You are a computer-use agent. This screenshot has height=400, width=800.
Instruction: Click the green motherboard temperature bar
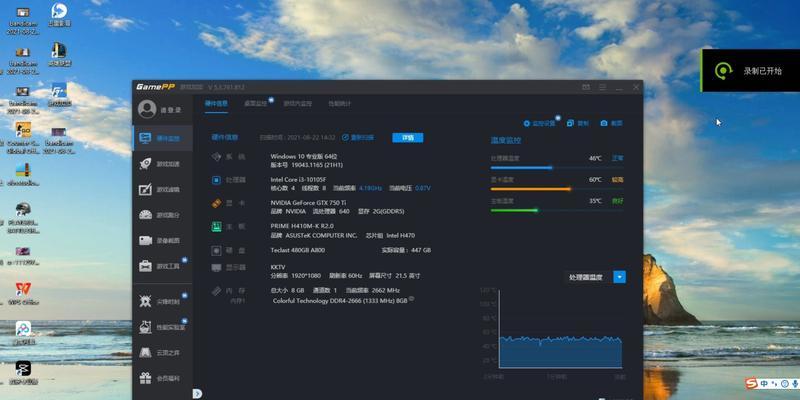(557, 210)
